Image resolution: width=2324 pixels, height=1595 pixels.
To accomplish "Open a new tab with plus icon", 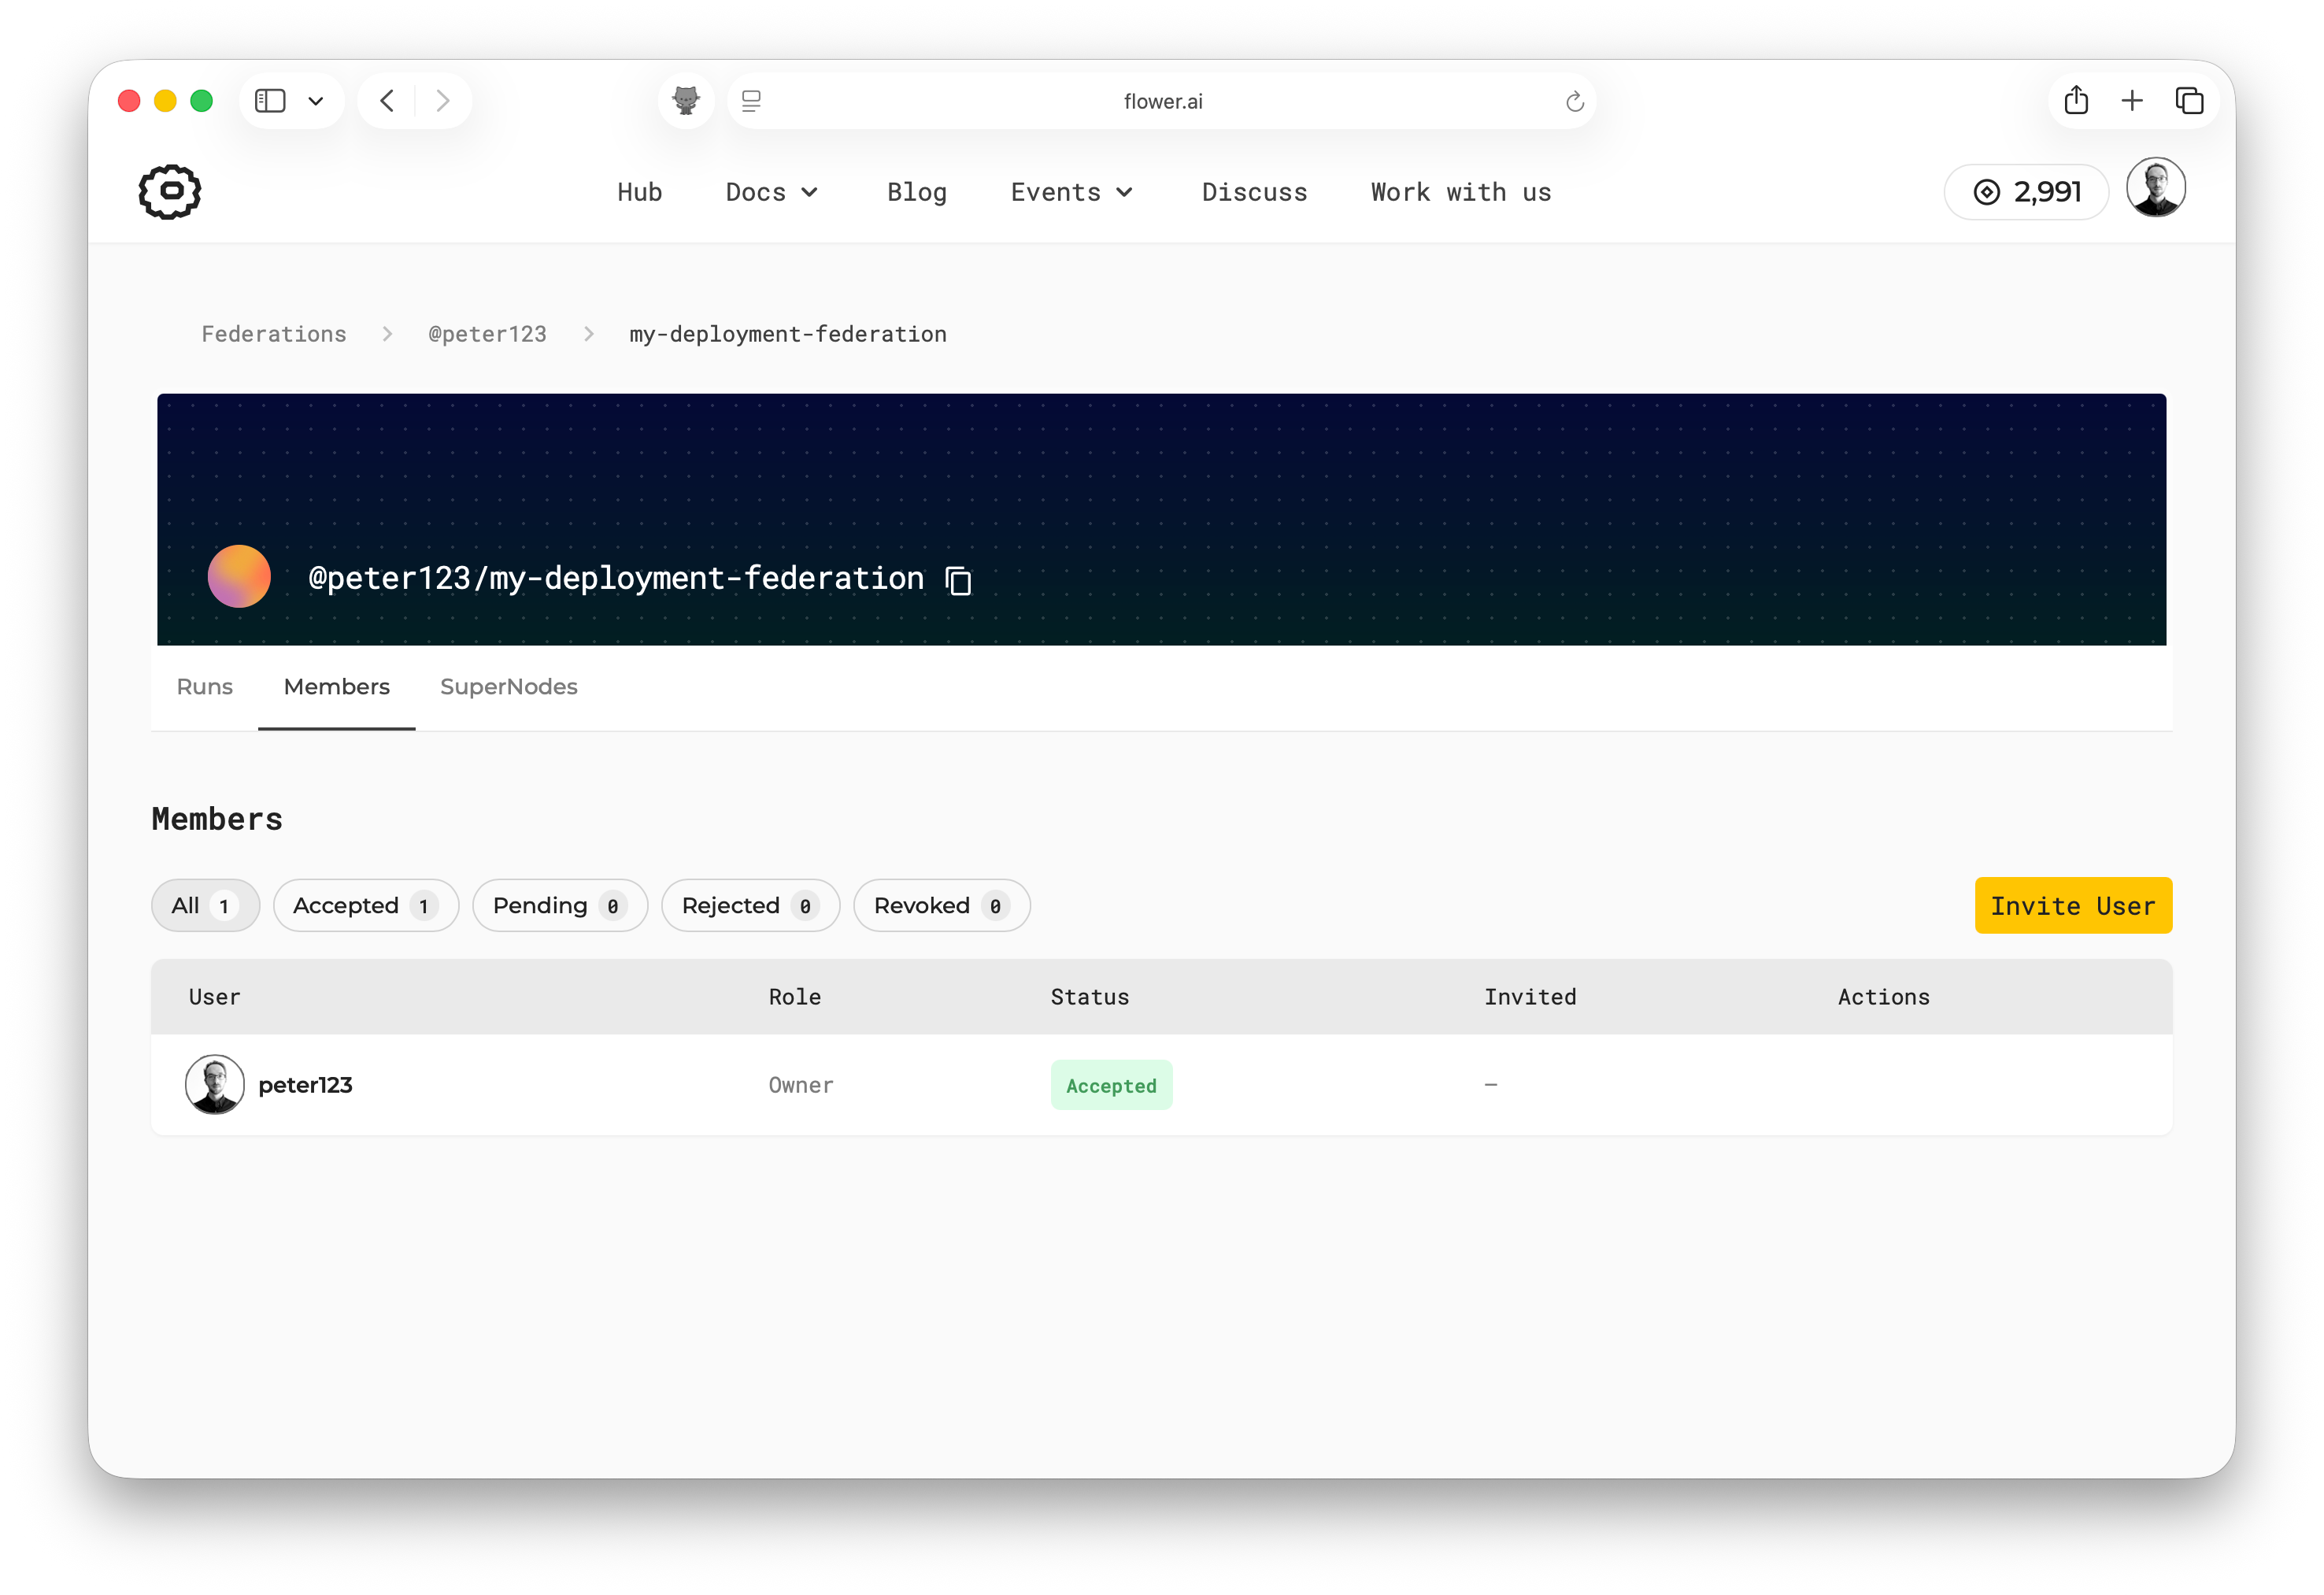I will point(2132,101).
